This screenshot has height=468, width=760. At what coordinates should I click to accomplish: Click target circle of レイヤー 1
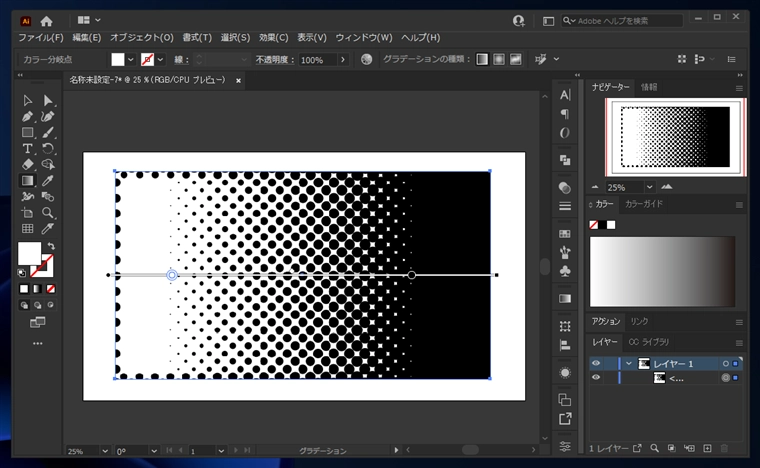(726, 363)
